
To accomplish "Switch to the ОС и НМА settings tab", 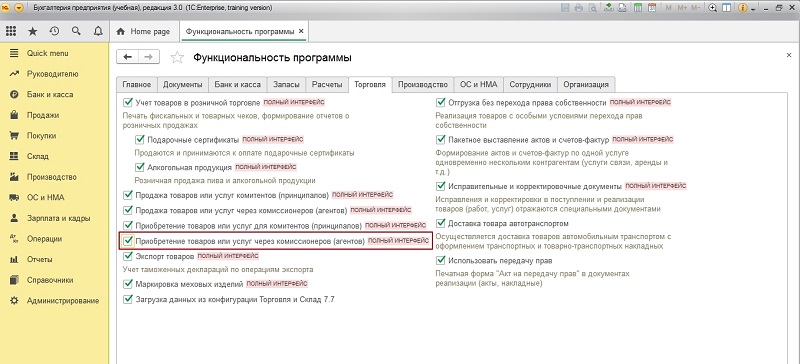I will point(479,84).
